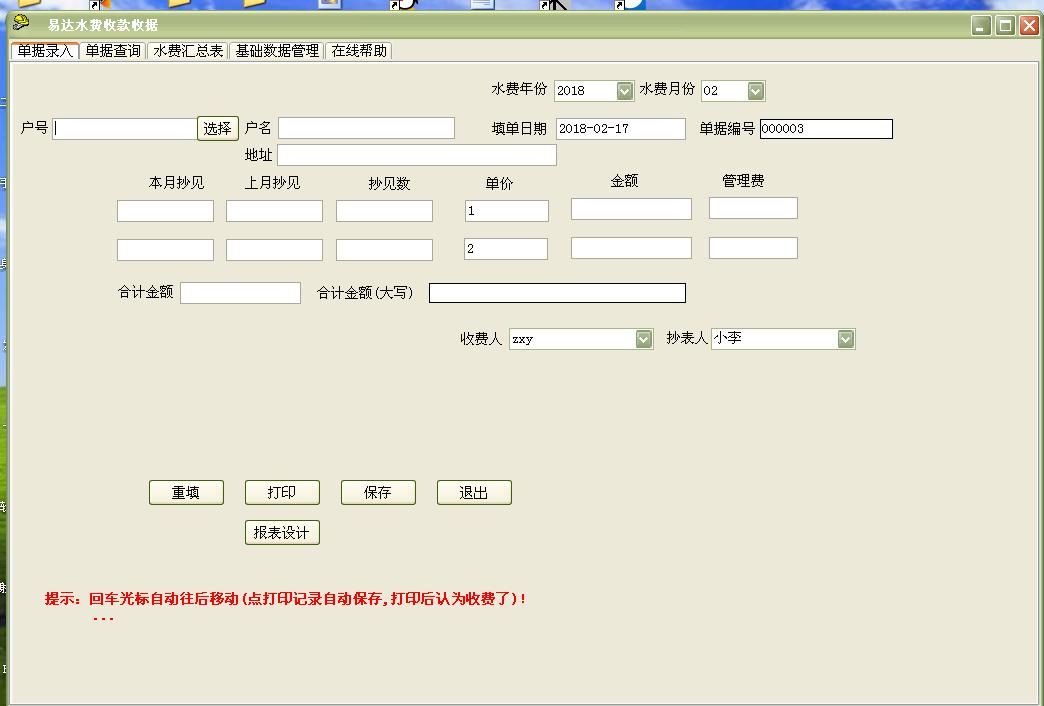The width and height of the screenshot is (1044, 706).
Task: Focus the 地址 input field
Action: click(x=417, y=155)
